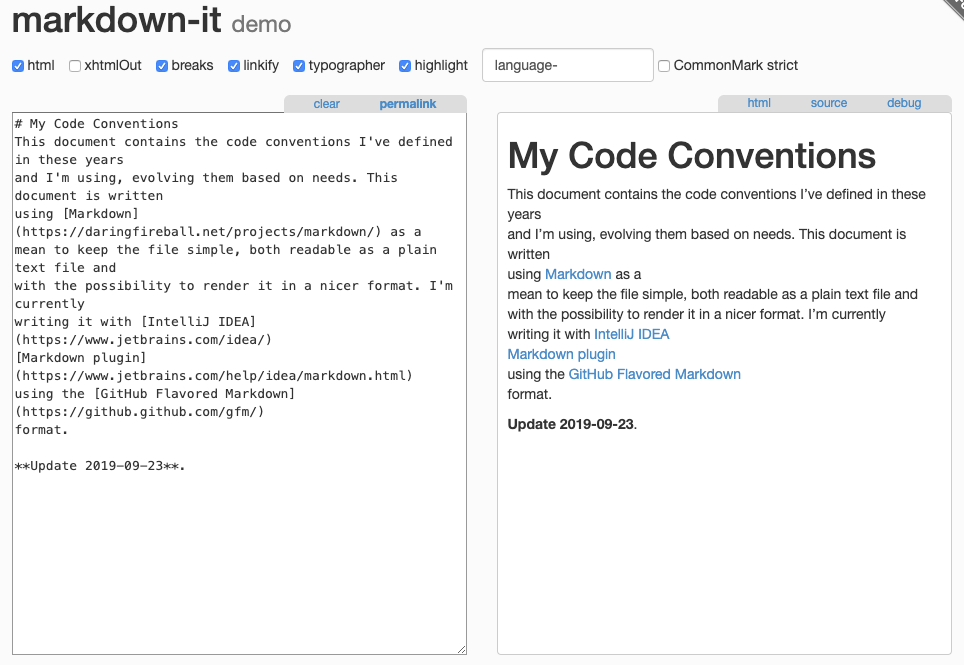This screenshot has width=964, height=665.
Task: Enable the xhtmlOut option
Action: (75, 66)
